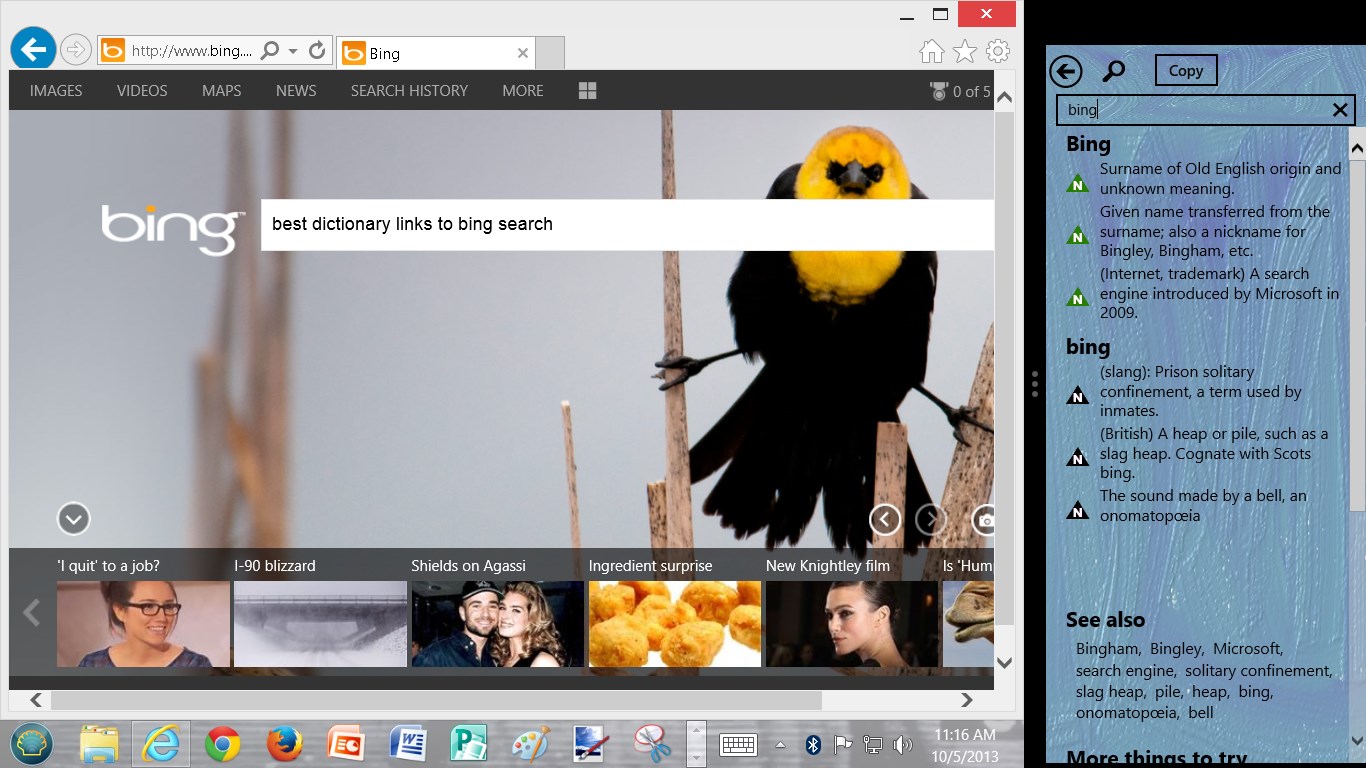Mute audio via the speaker tray icon
The width and height of the screenshot is (1366, 768).
[904, 744]
